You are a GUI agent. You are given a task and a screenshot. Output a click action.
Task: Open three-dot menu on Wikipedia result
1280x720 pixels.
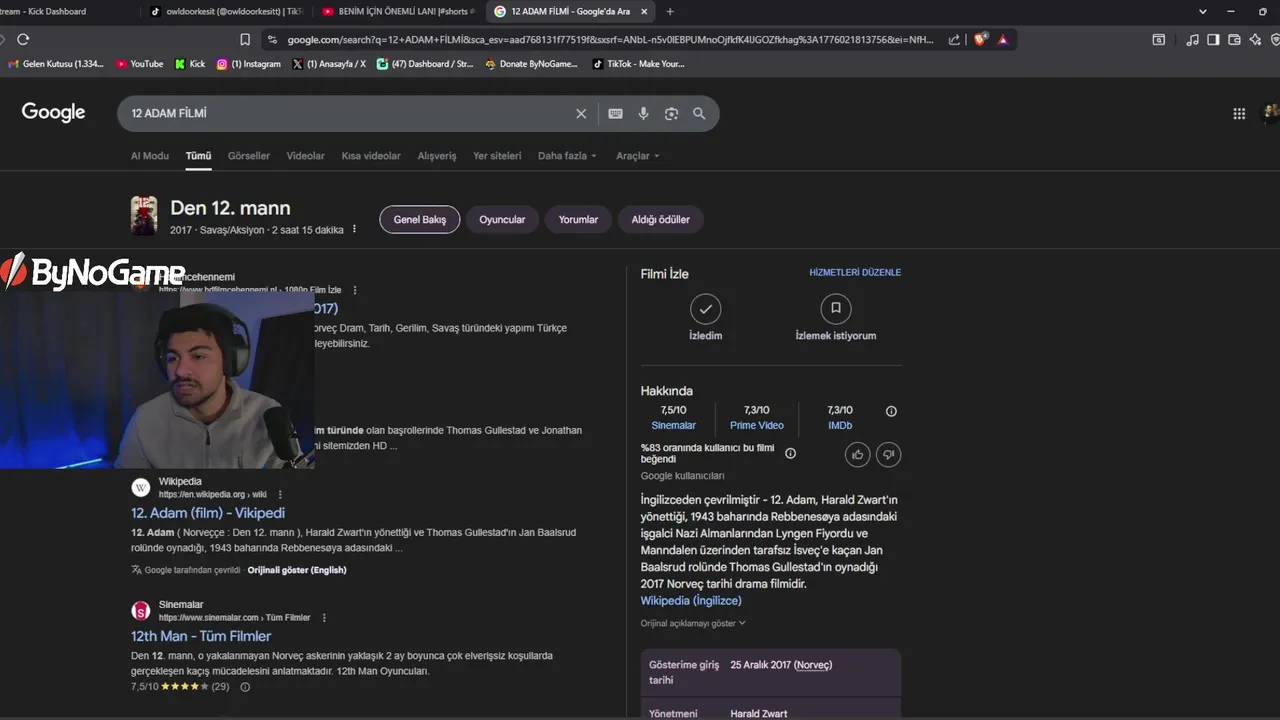pos(280,494)
